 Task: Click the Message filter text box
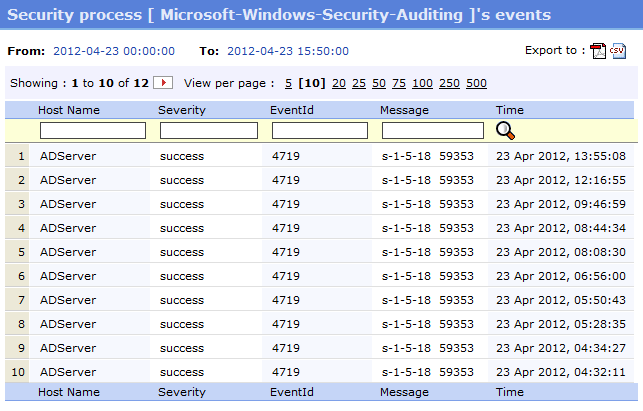click(433, 131)
